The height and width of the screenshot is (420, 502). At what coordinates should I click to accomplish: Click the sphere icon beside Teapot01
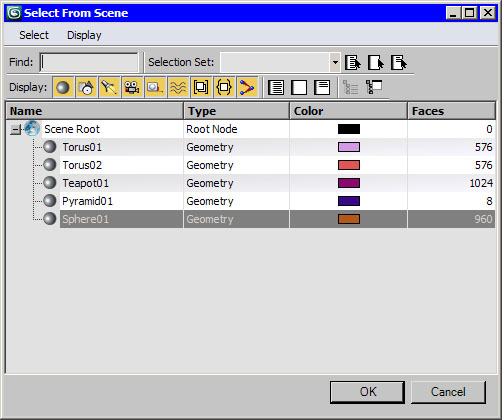coord(50,183)
